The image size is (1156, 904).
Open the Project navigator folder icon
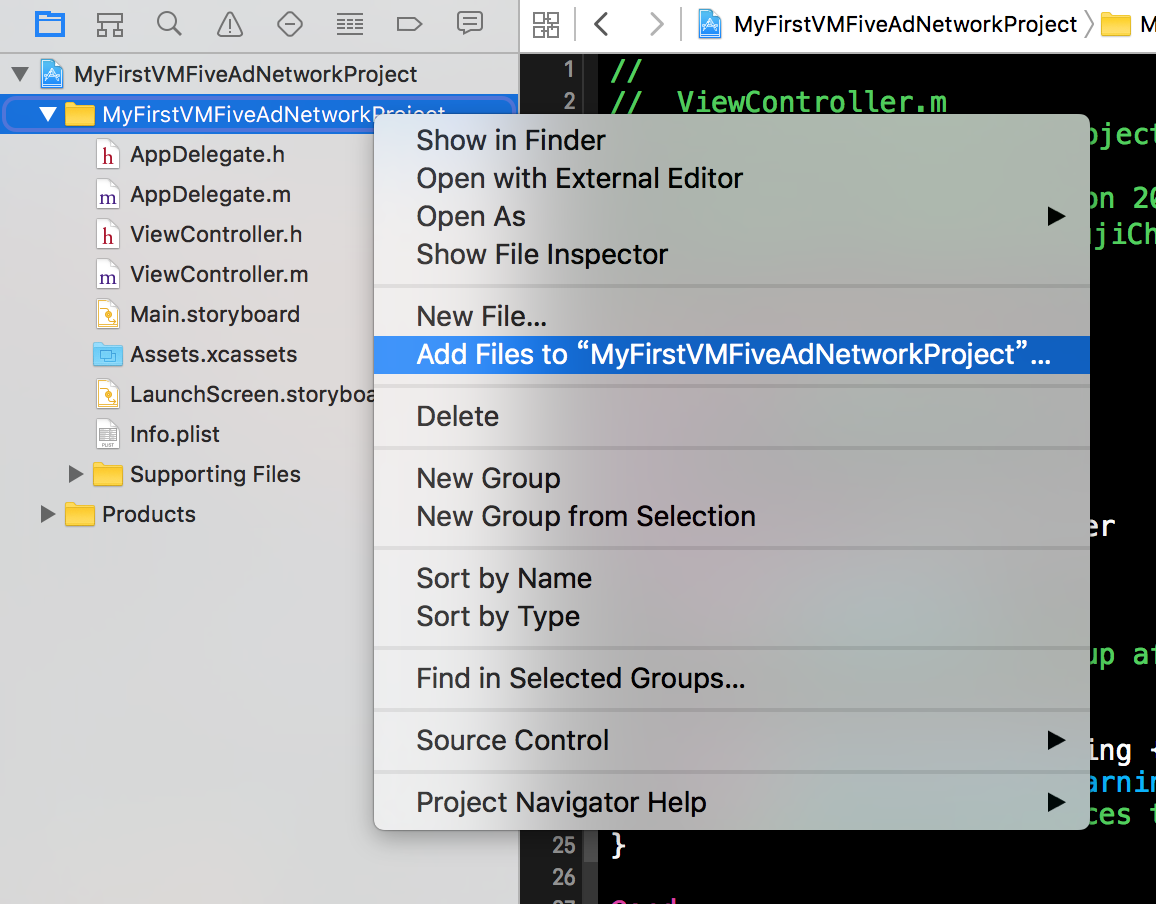[50, 24]
